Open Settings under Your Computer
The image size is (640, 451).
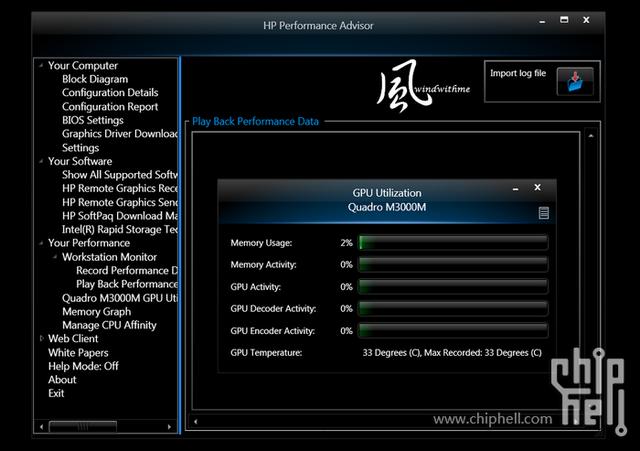pos(80,148)
